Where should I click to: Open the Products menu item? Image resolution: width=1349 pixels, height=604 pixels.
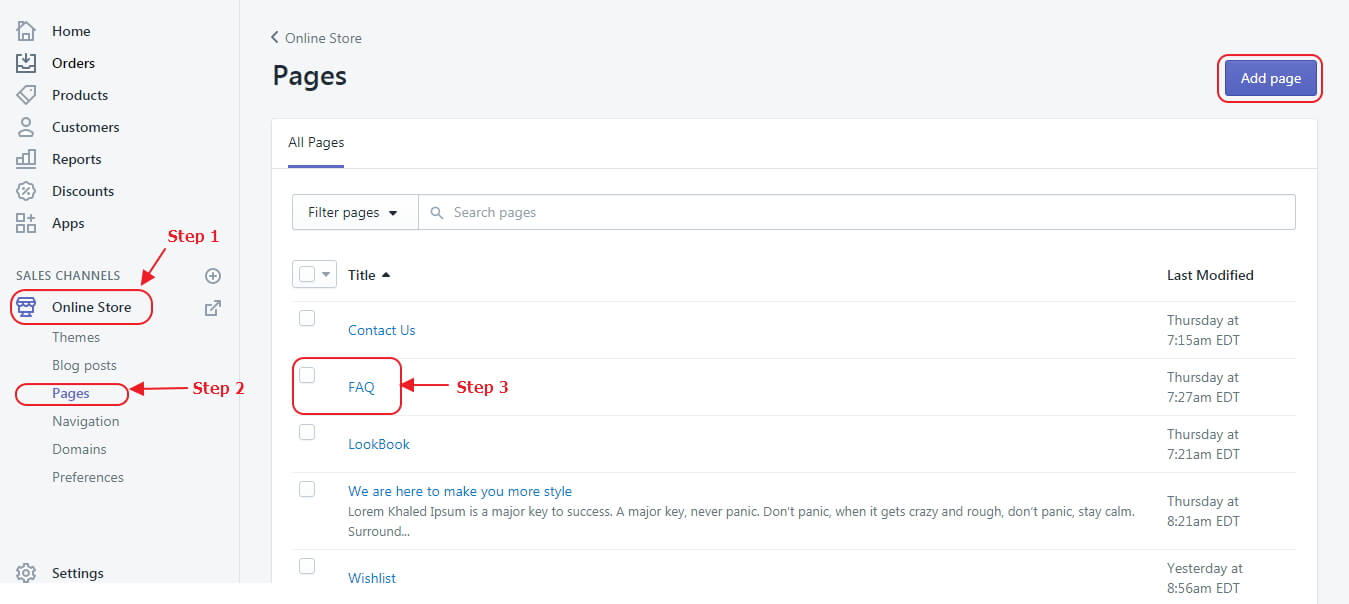pos(80,95)
